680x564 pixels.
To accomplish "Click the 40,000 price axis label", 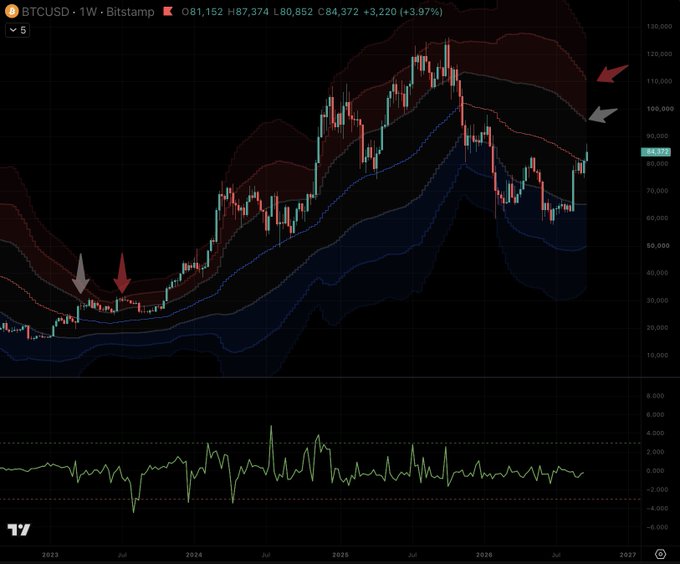I will coord(657,273).
